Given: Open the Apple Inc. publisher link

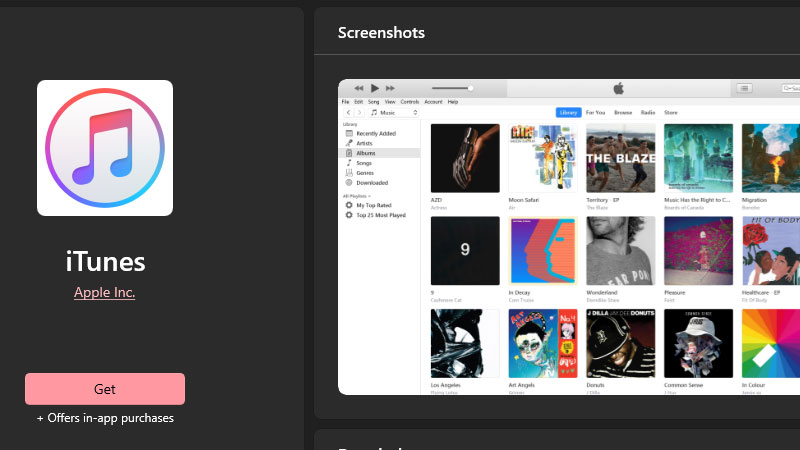Looking at the screenshot, I should [x=105, y=292].
